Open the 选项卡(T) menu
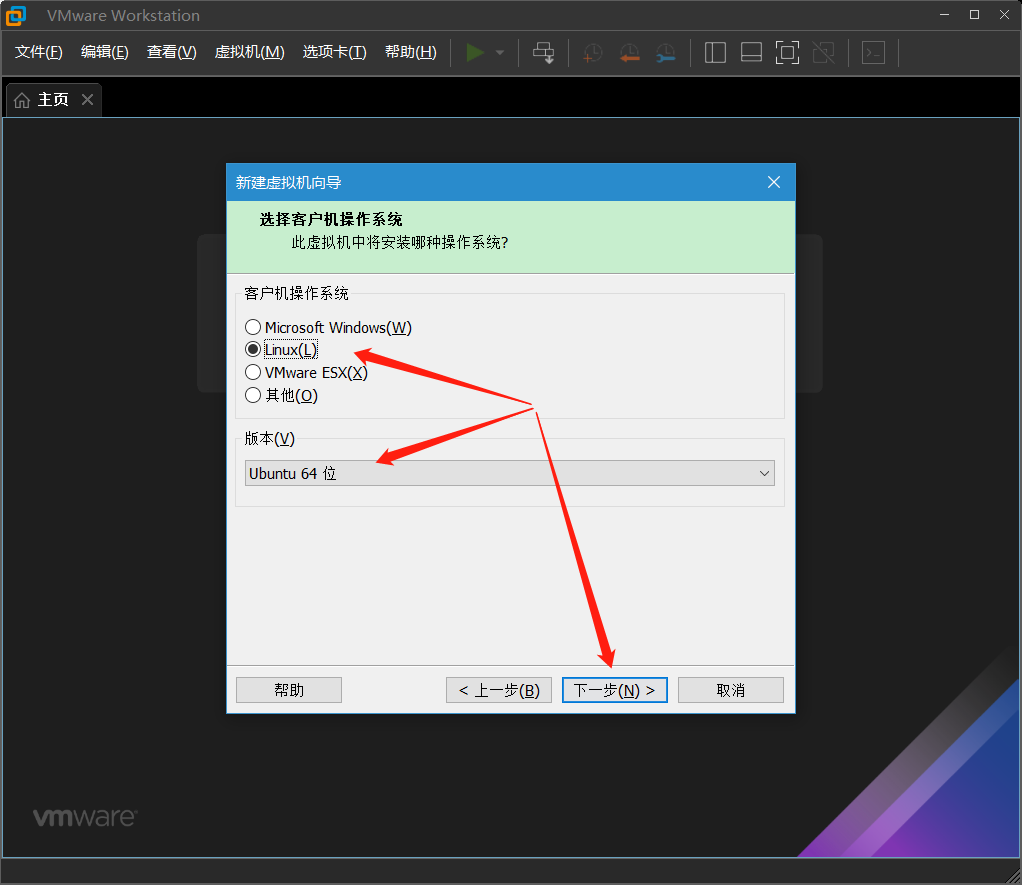Image resolution: width=1022 pixels, height=885 pixels. coord(334,52)
